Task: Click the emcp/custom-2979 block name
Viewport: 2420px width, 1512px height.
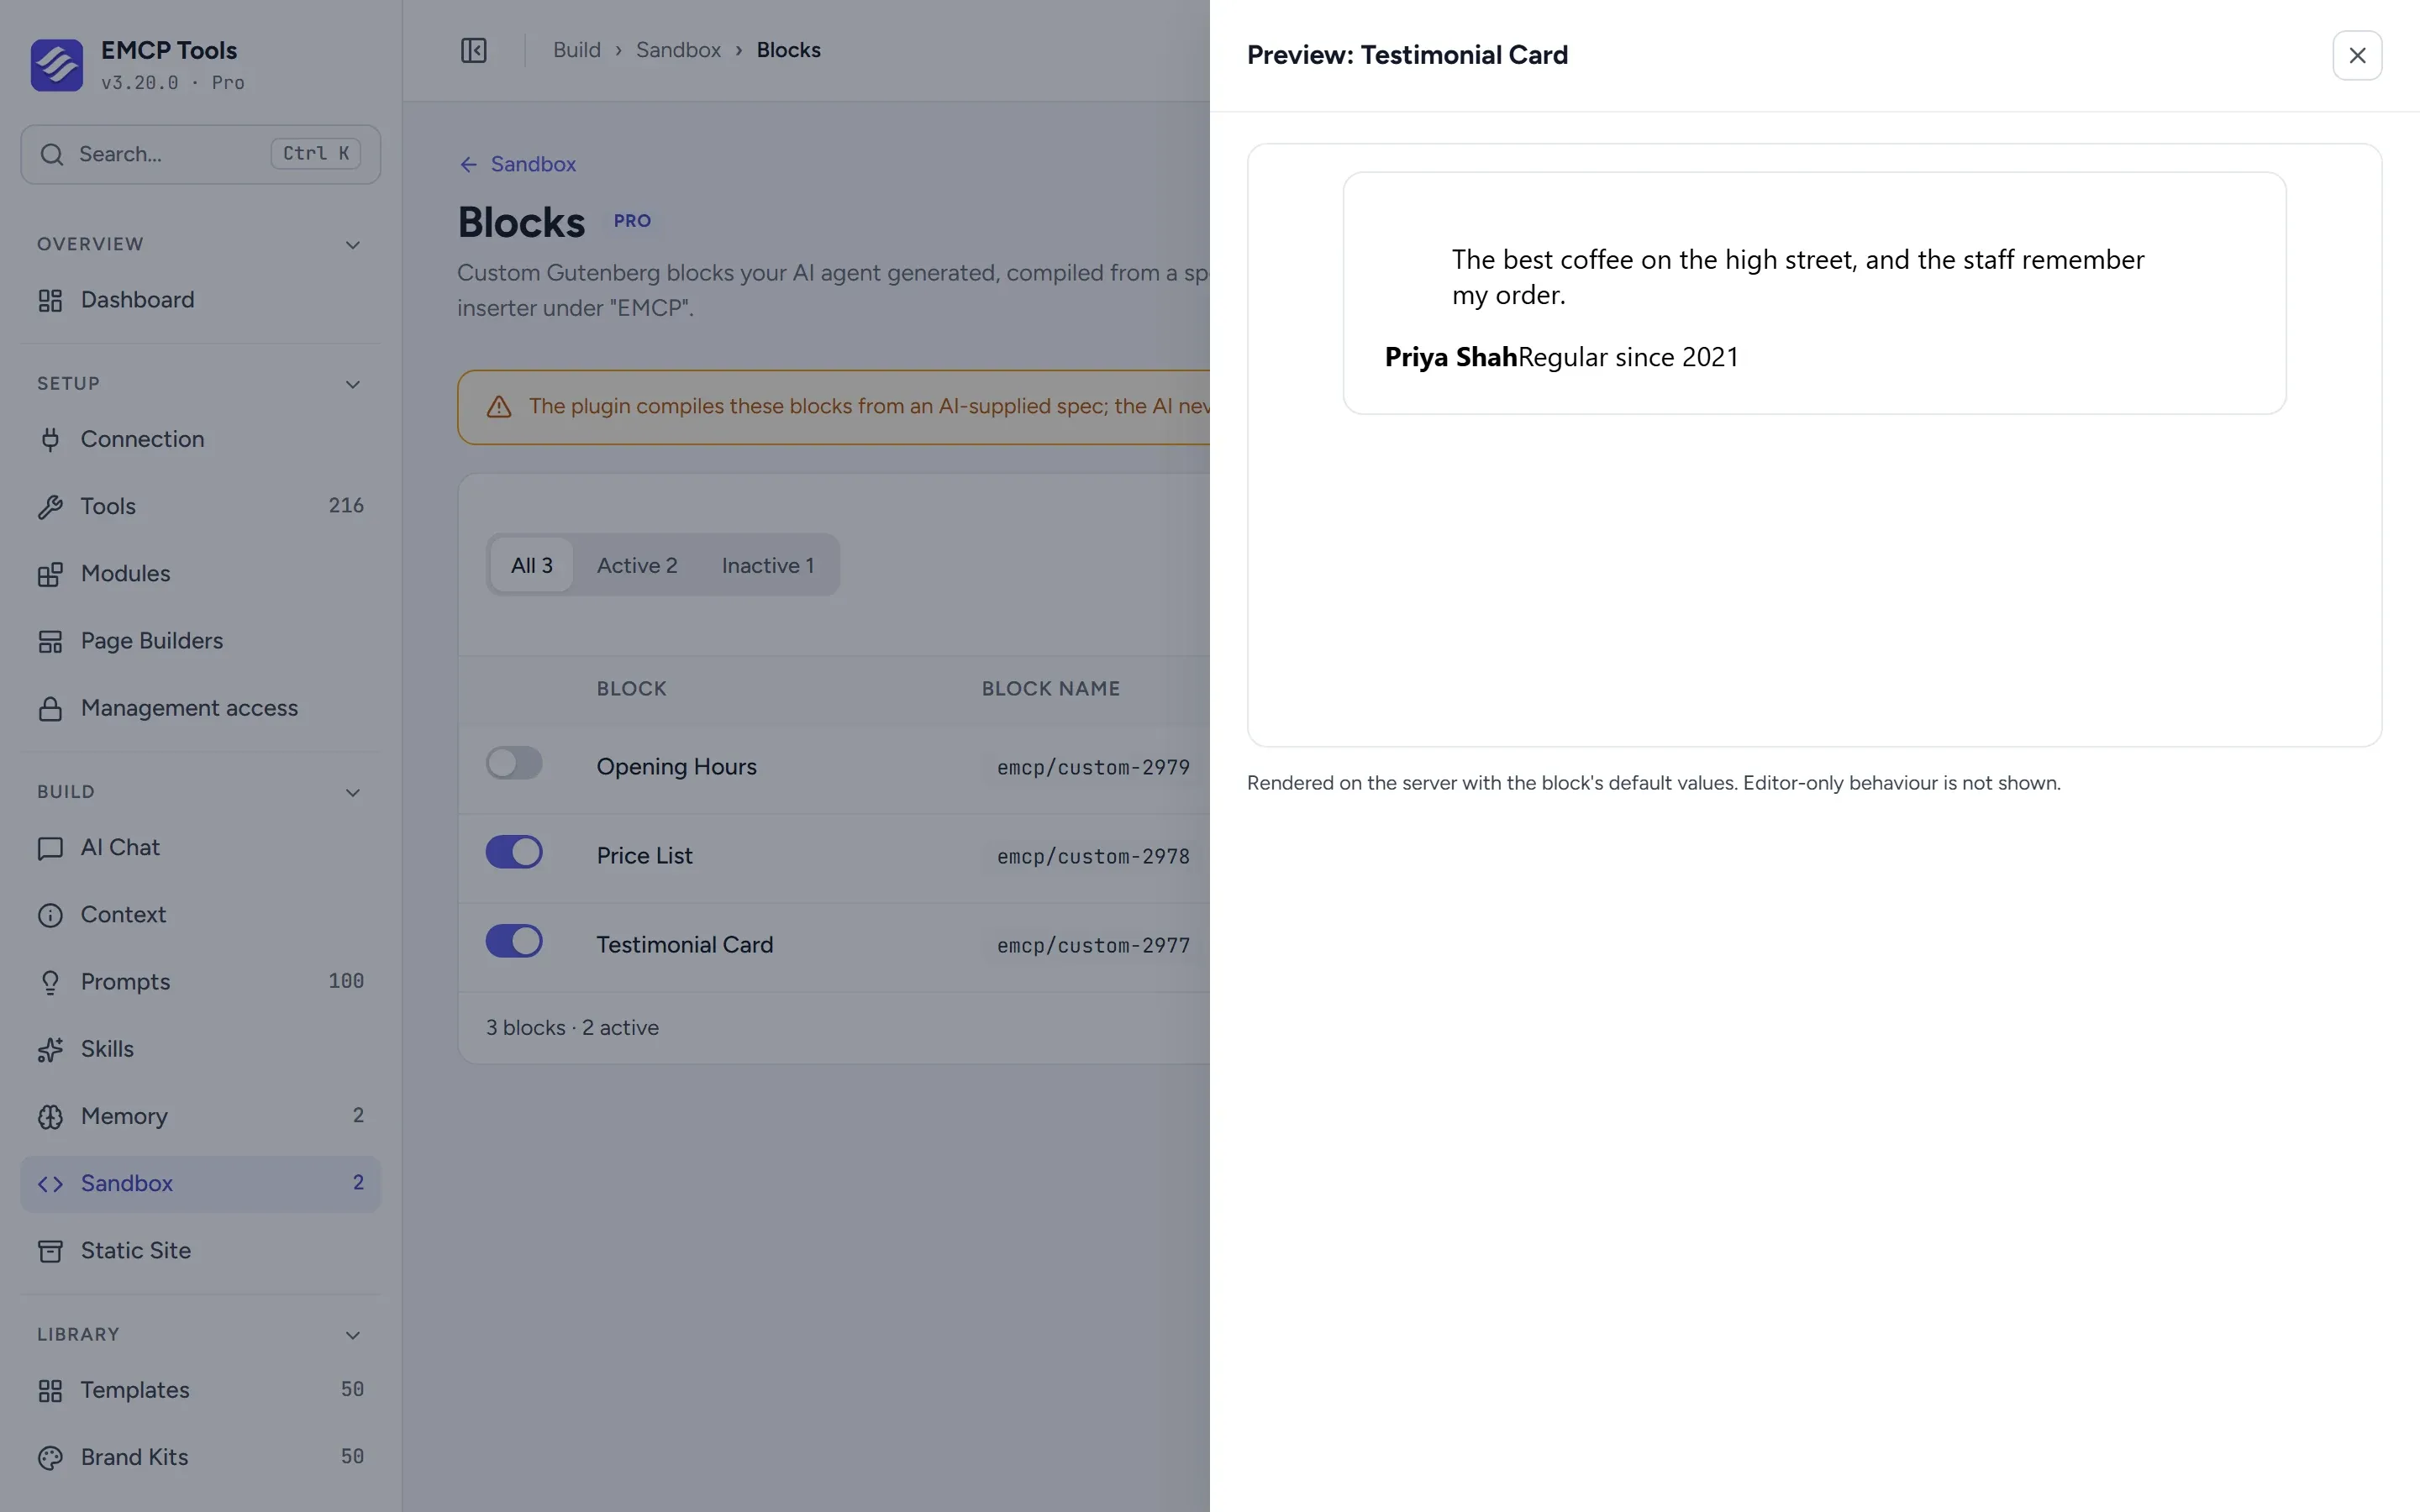Action: (x=1093, y=767)
